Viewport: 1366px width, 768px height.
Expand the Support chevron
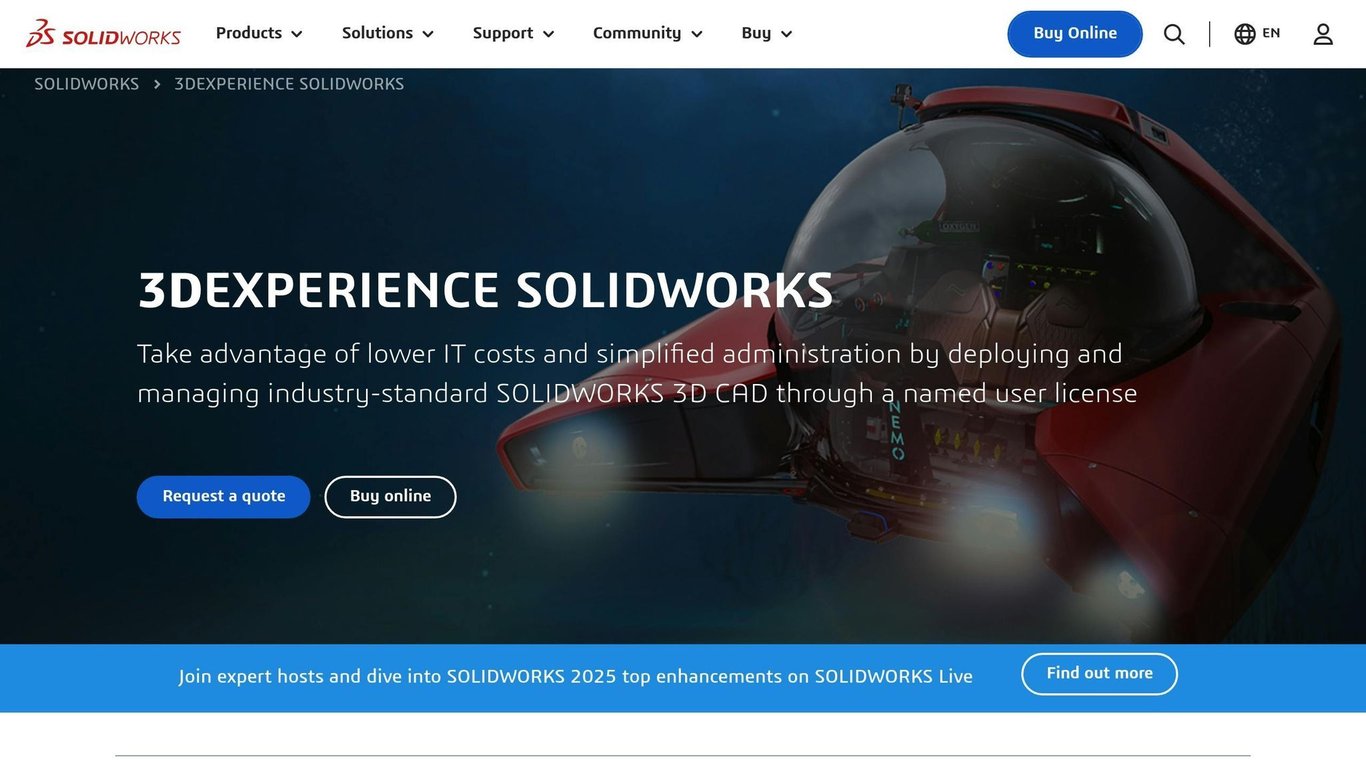(x=548, y=34)
